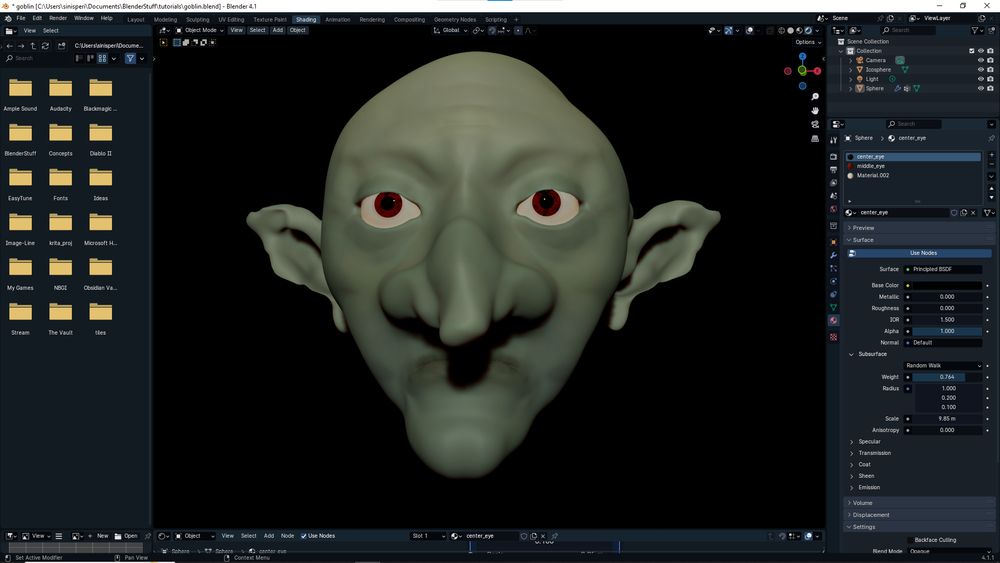The image size is (1000, 563).
Task: Switch to the UV Editing workspace tab
Action: tap(231, 20)
